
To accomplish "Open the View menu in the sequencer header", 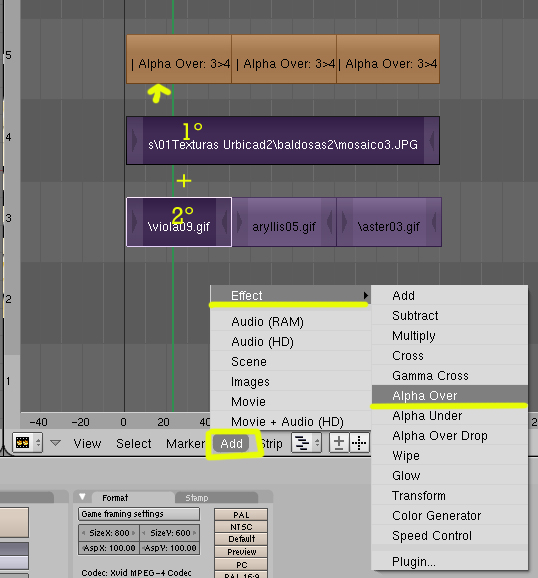I will pyautogui.click(x=87, y=443).
